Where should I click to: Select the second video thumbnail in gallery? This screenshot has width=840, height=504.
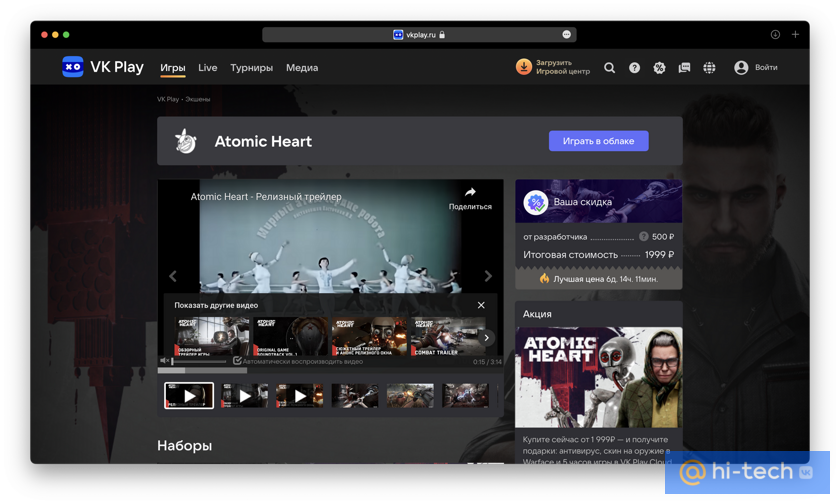[245, 396]
